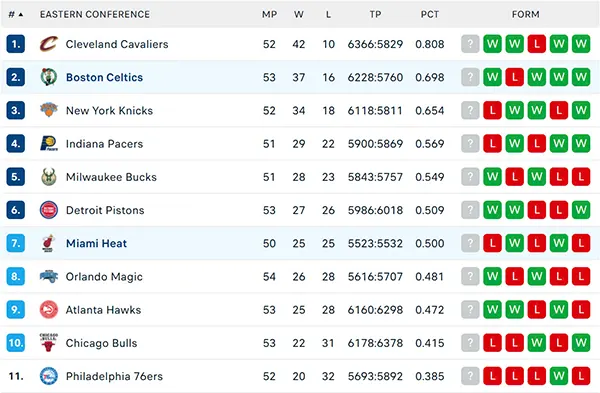This screenshot has height=393, width=600.
Task: Click the Indiana Pacers logo
Action: tap(49, 144)
